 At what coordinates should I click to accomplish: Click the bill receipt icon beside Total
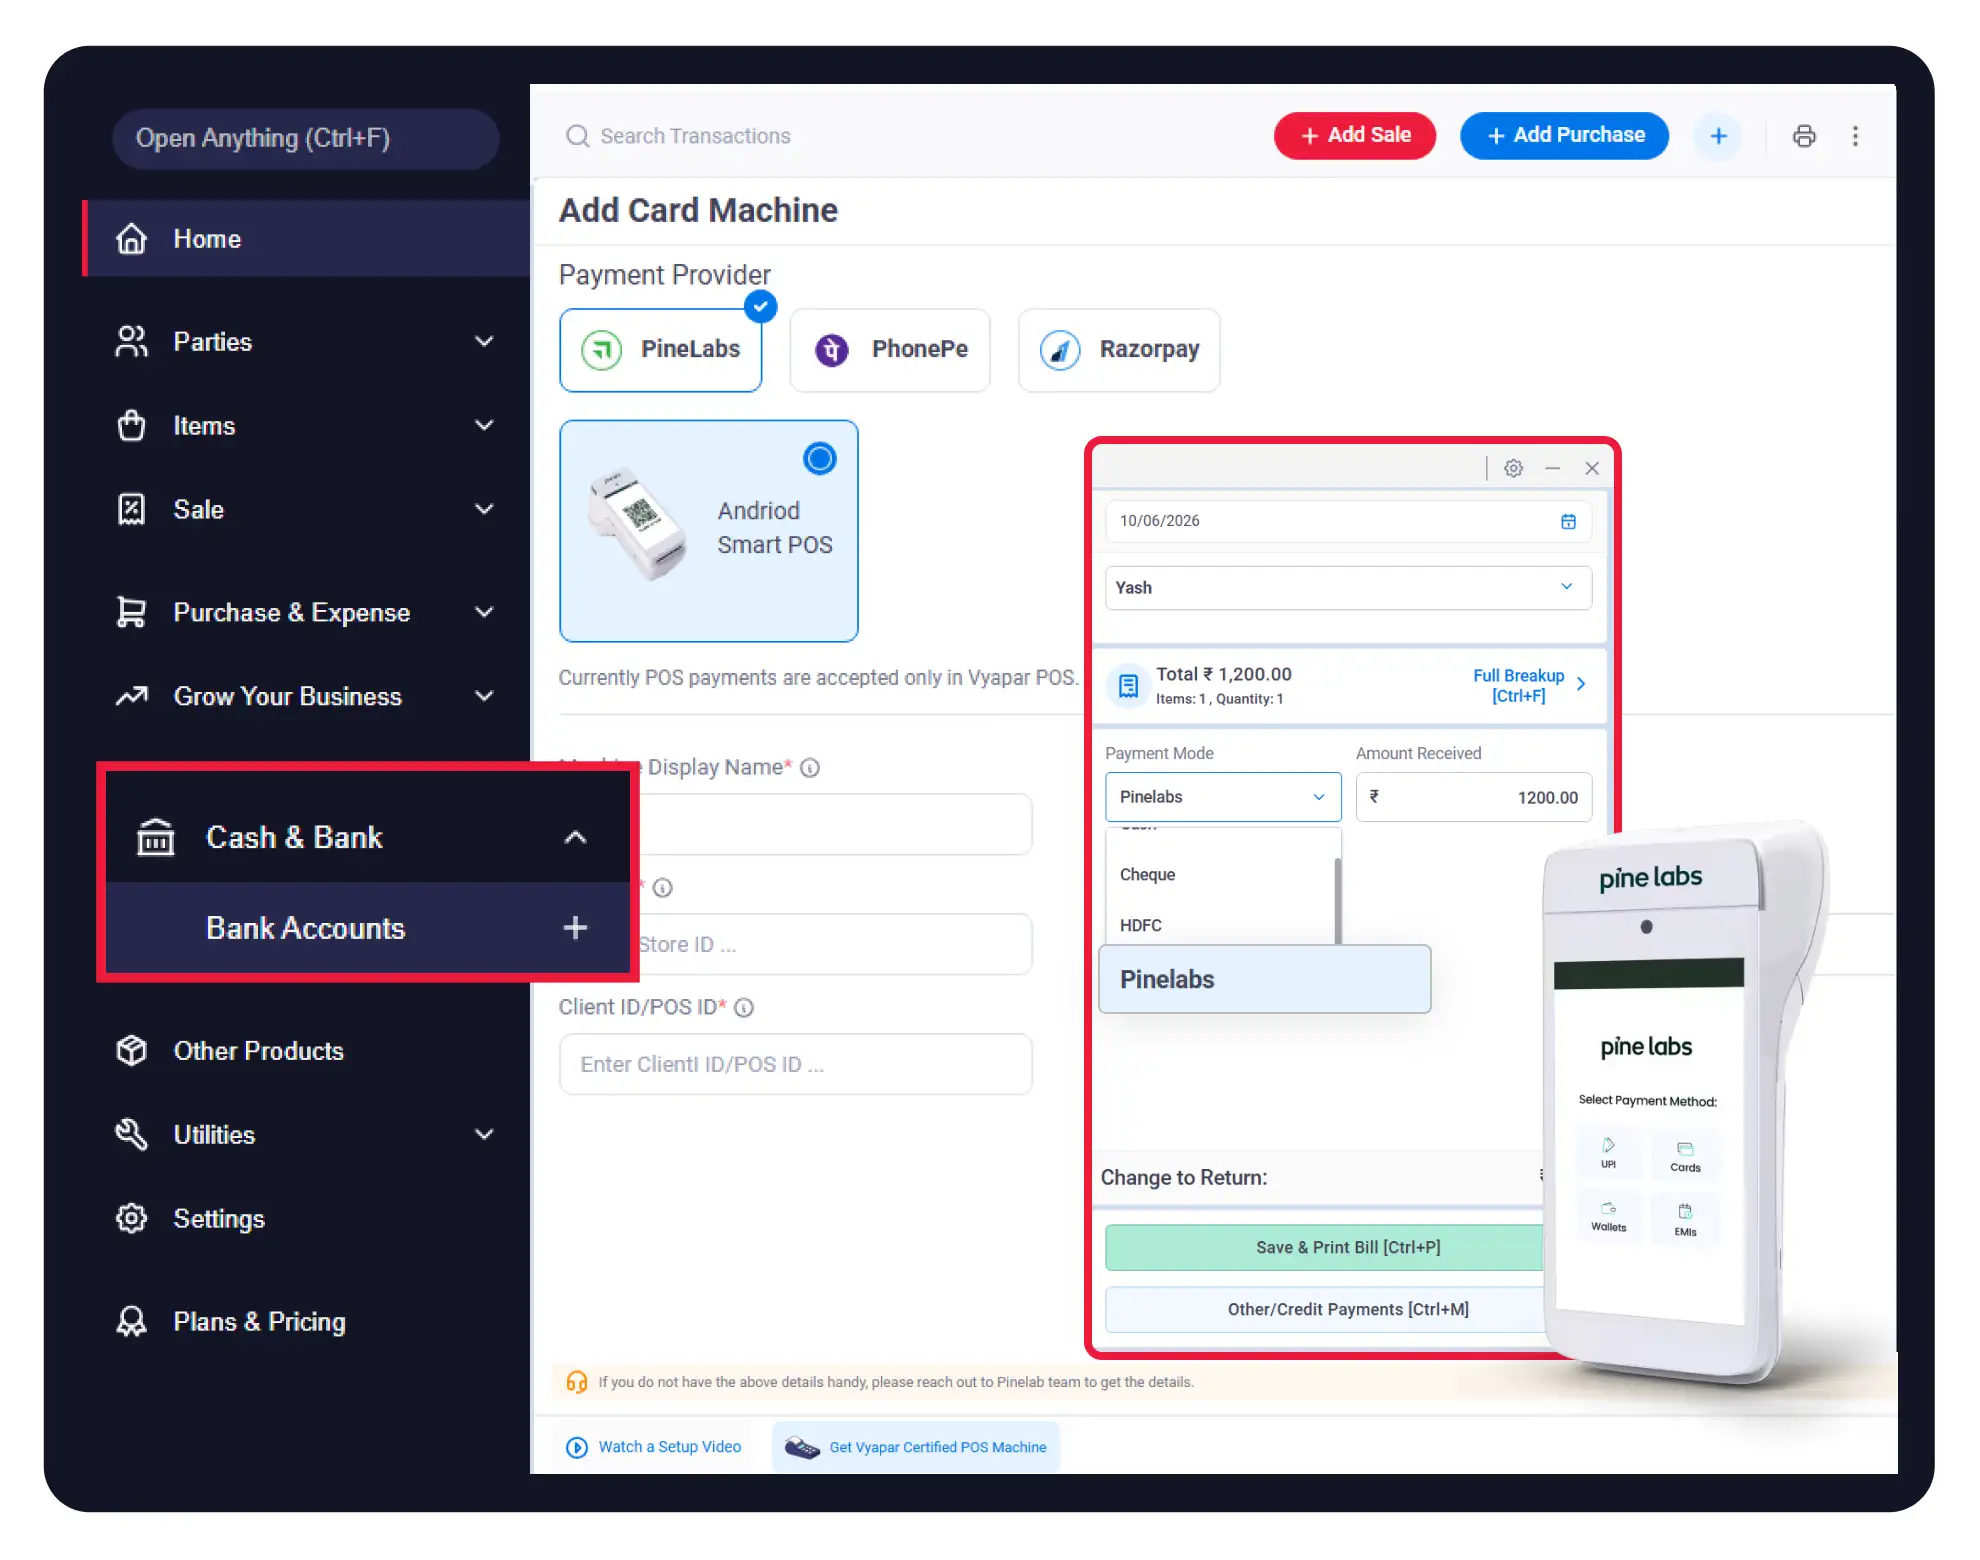[1128, 686]
